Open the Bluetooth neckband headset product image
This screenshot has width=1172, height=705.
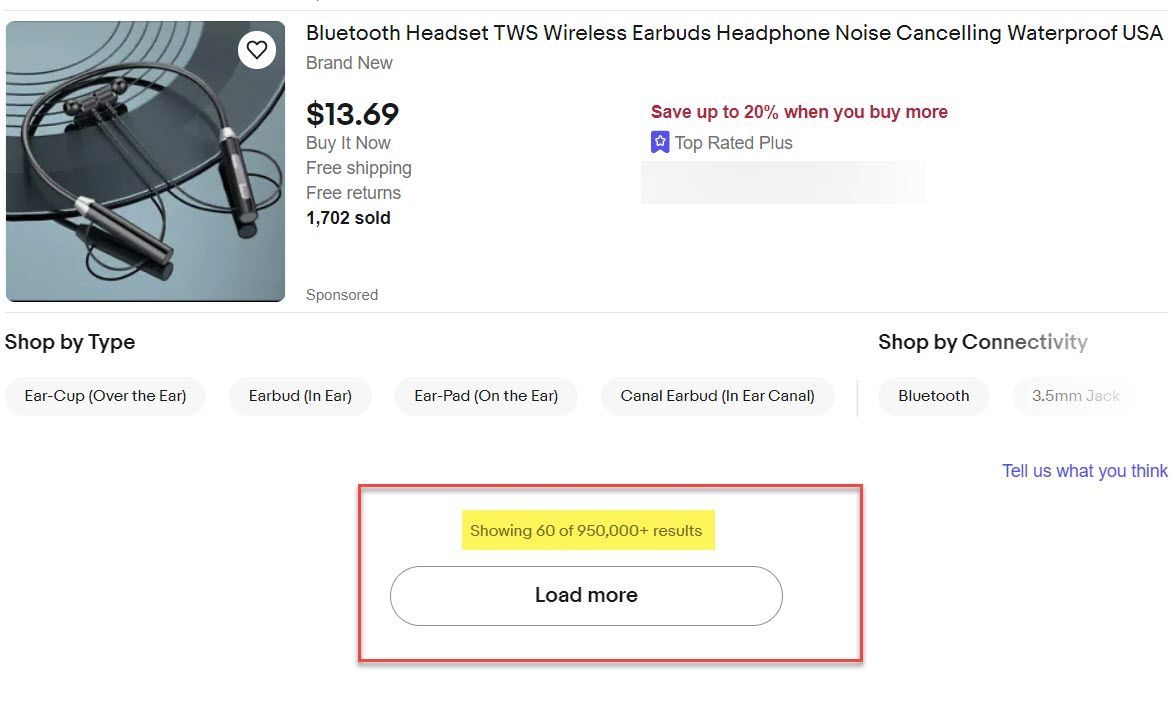click(x=145, y=161)
